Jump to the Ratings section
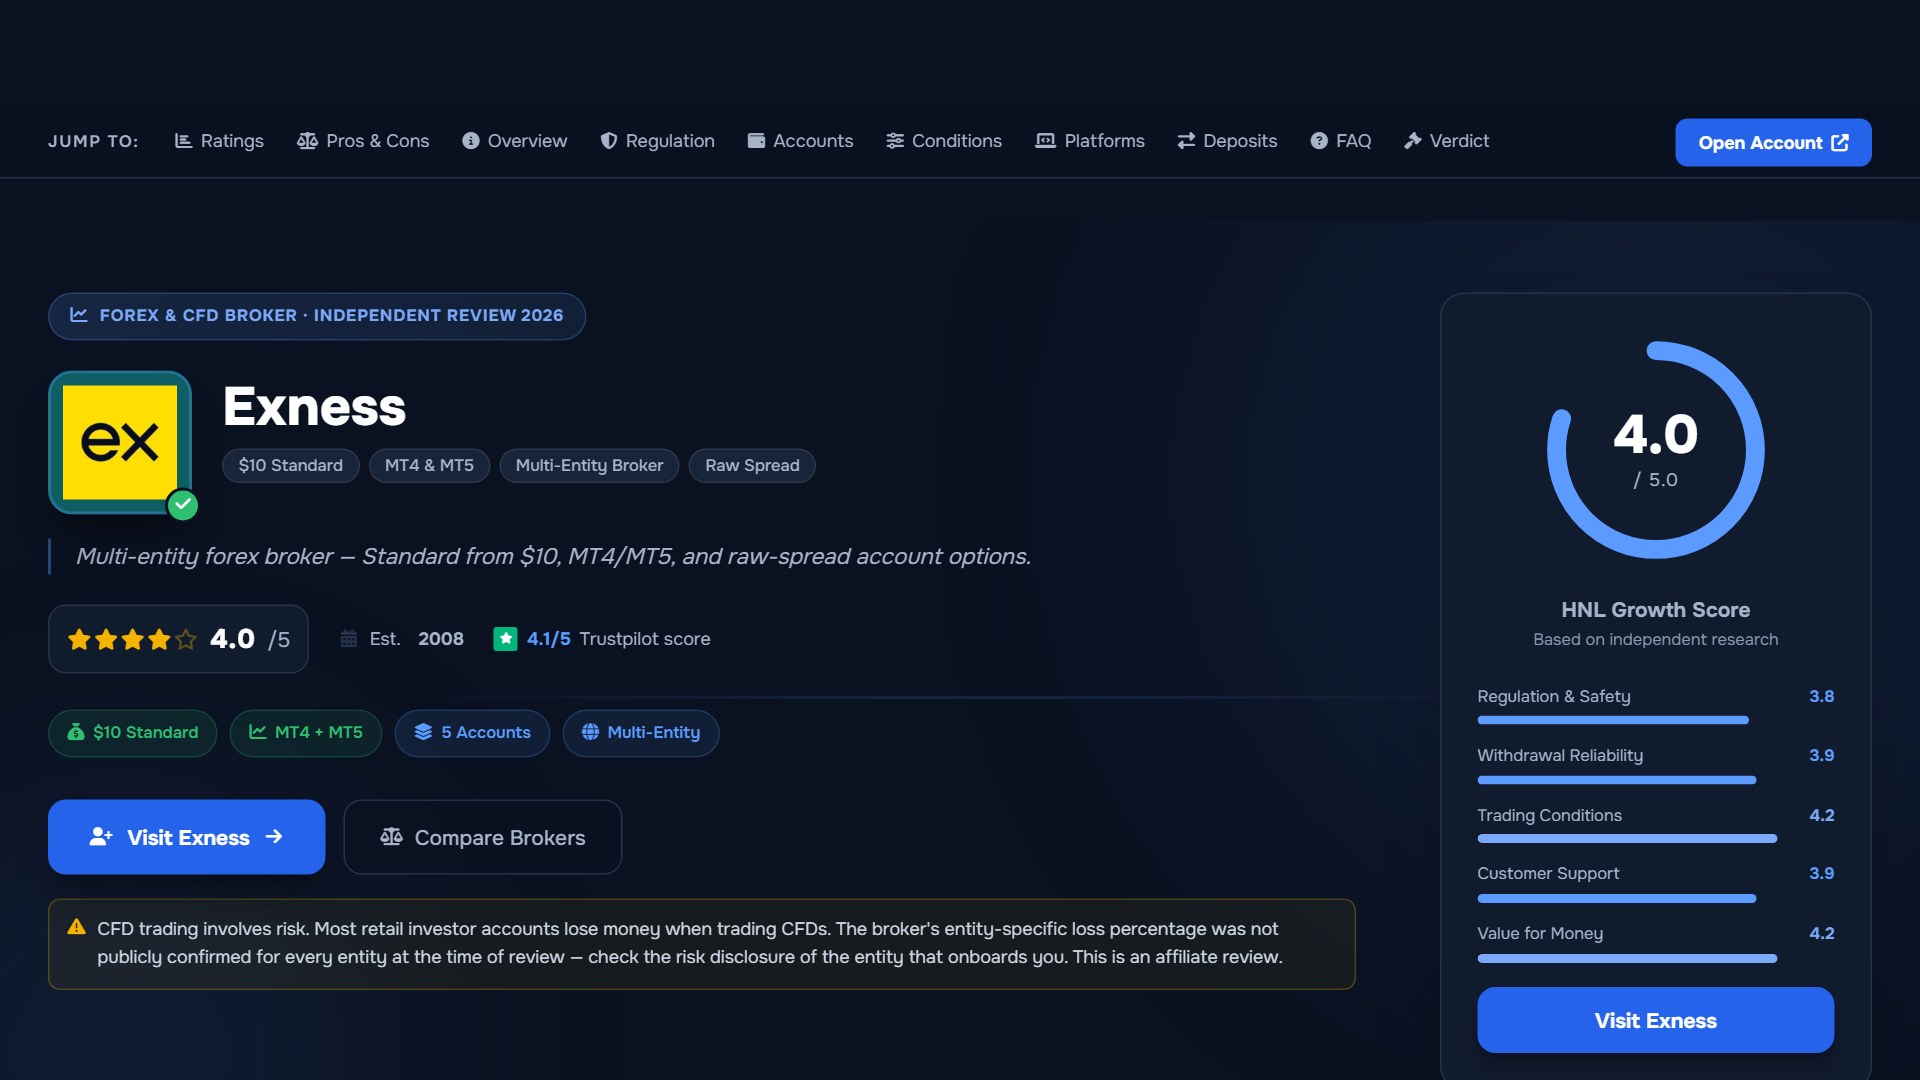 tap(219, 141)
